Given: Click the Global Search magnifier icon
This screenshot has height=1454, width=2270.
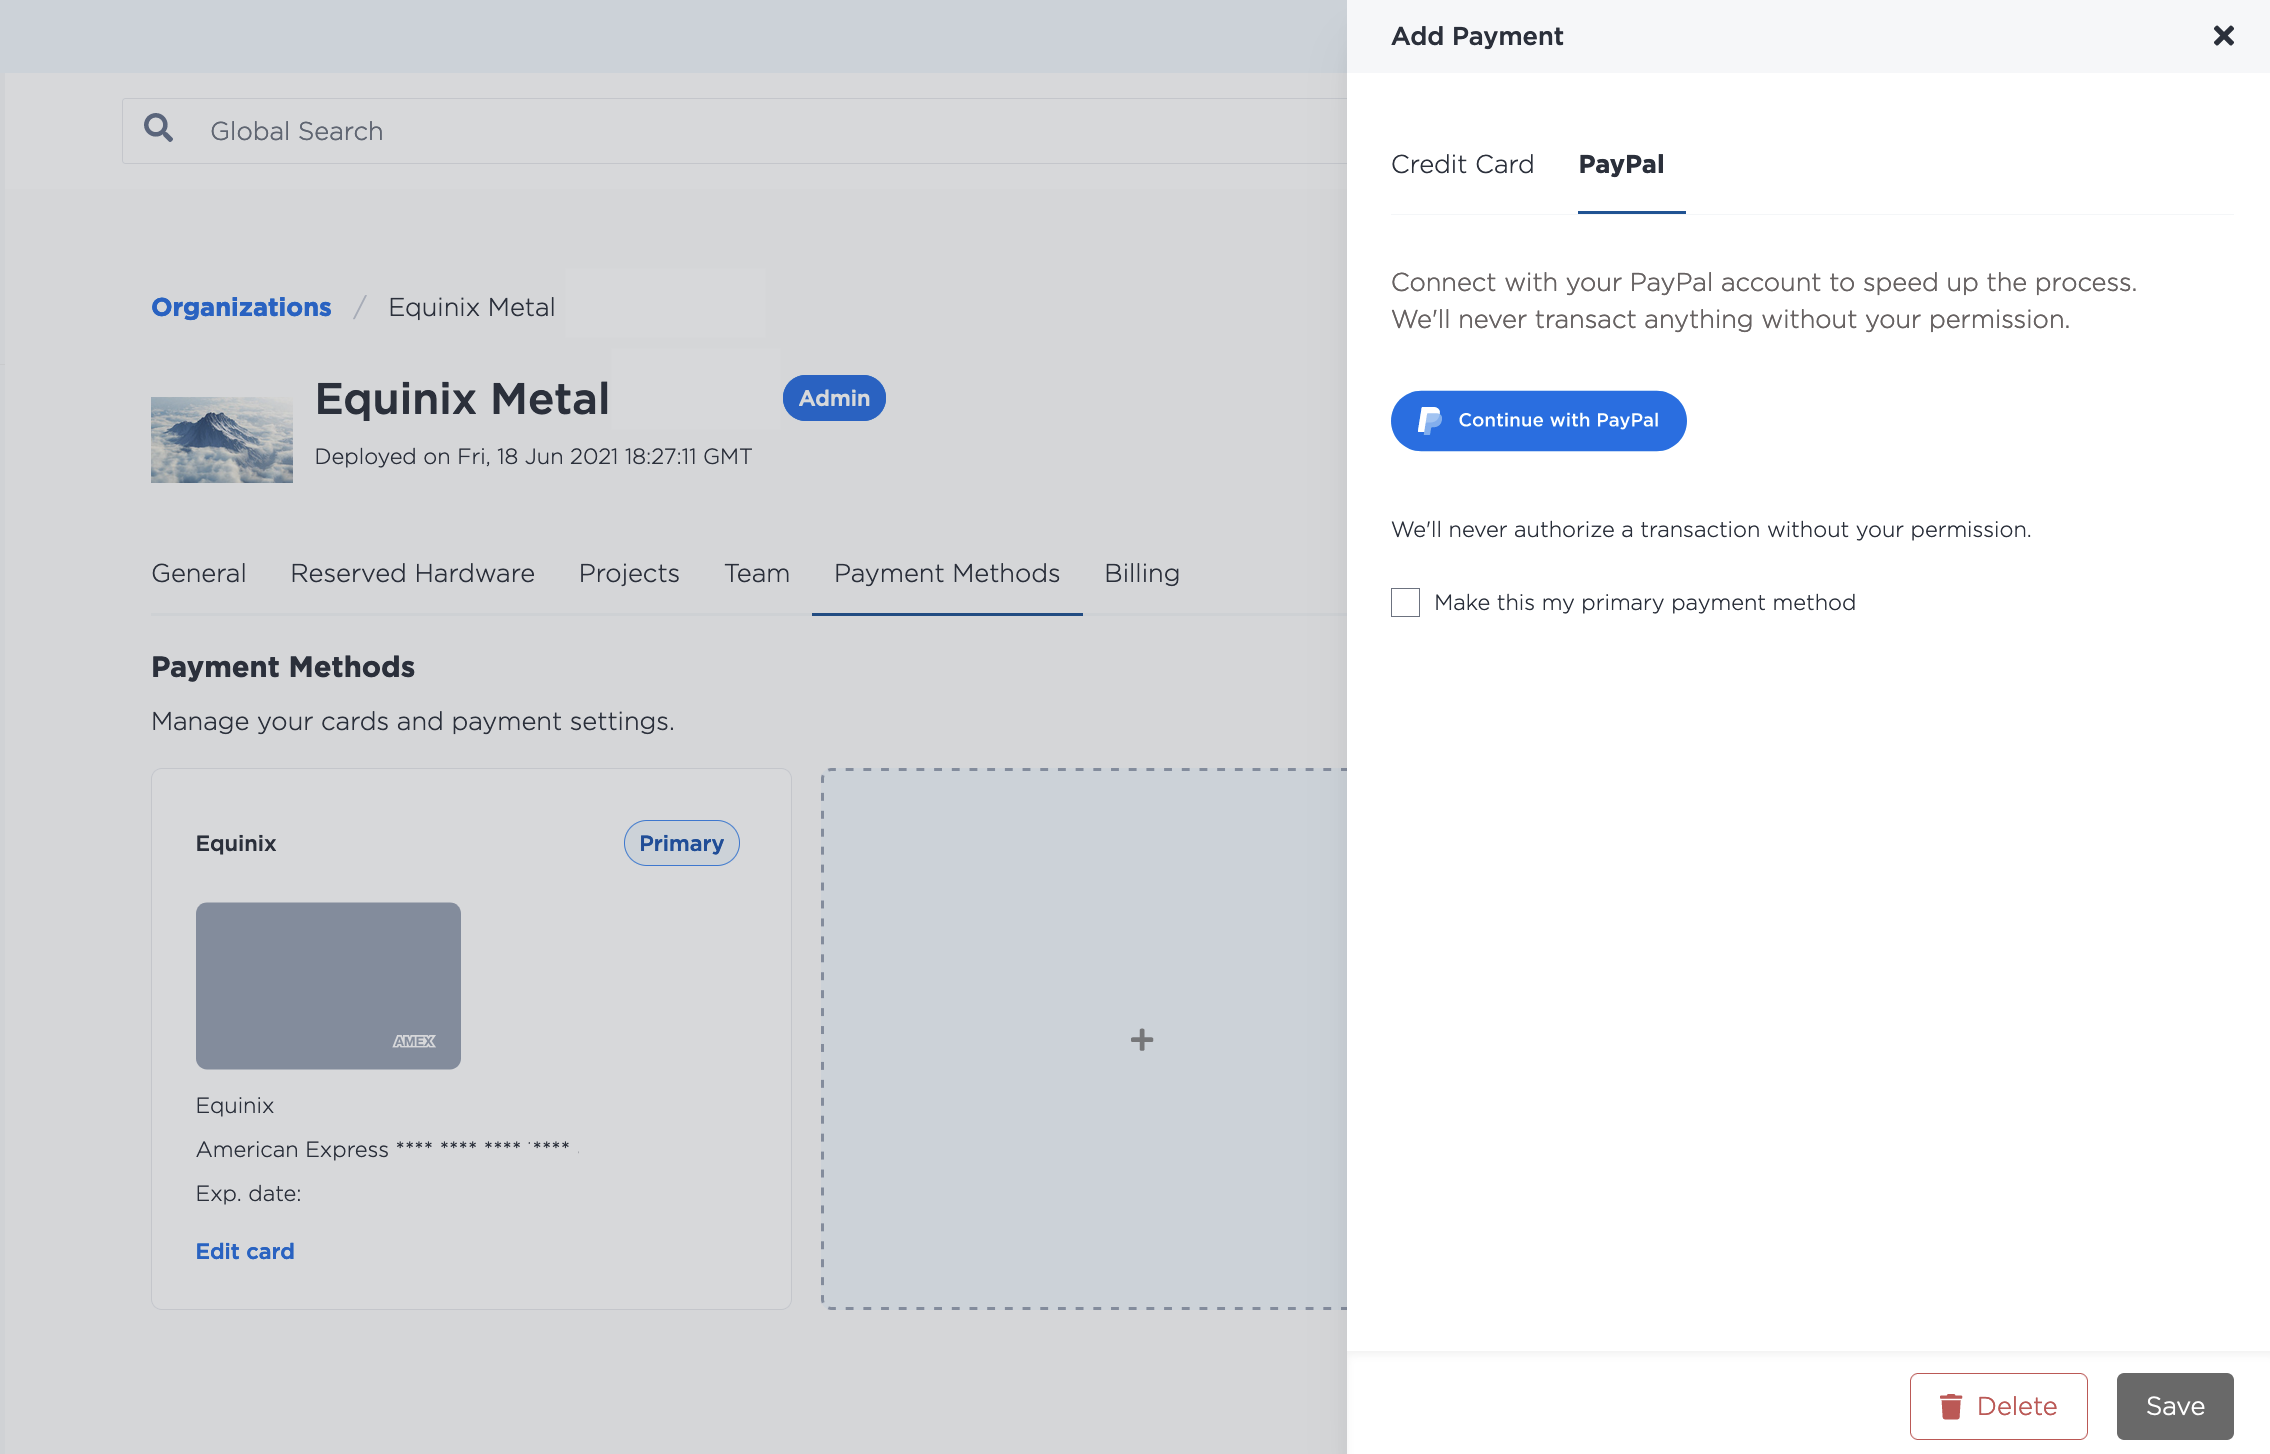Looking at the screenshot, I should click(158, 127).
